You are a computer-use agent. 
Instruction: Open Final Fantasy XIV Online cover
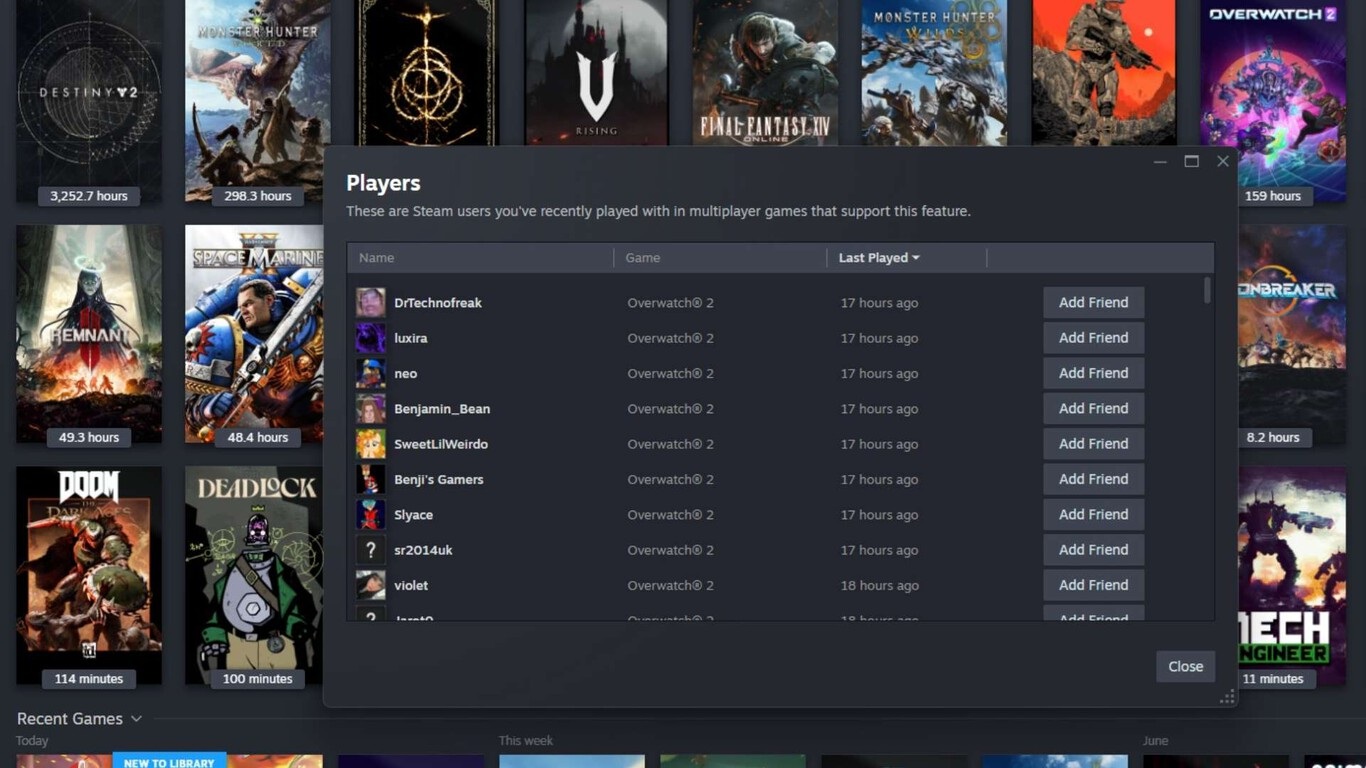tap(765, 72)
